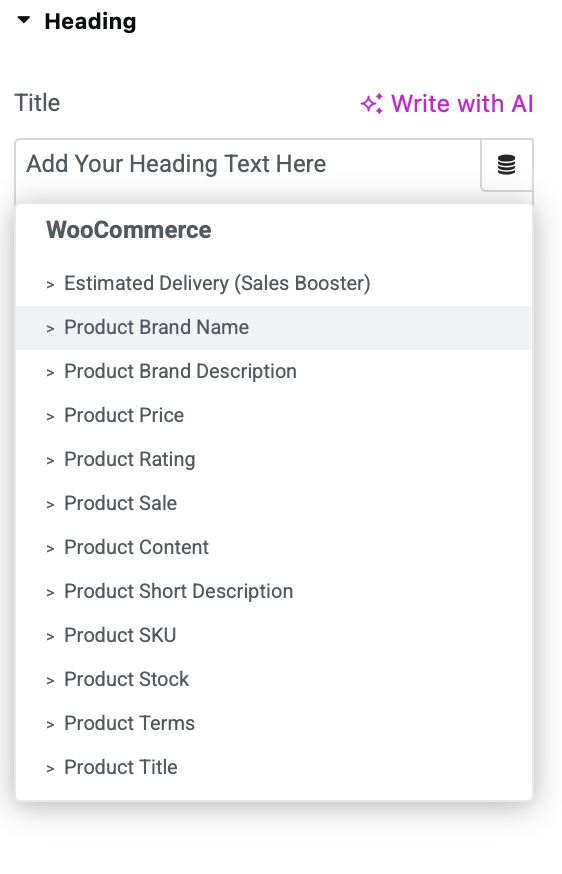Viewport: 562px width, 874px height.
Task: Choose Product Brand Description option
Action: click(x=274, y=372)
